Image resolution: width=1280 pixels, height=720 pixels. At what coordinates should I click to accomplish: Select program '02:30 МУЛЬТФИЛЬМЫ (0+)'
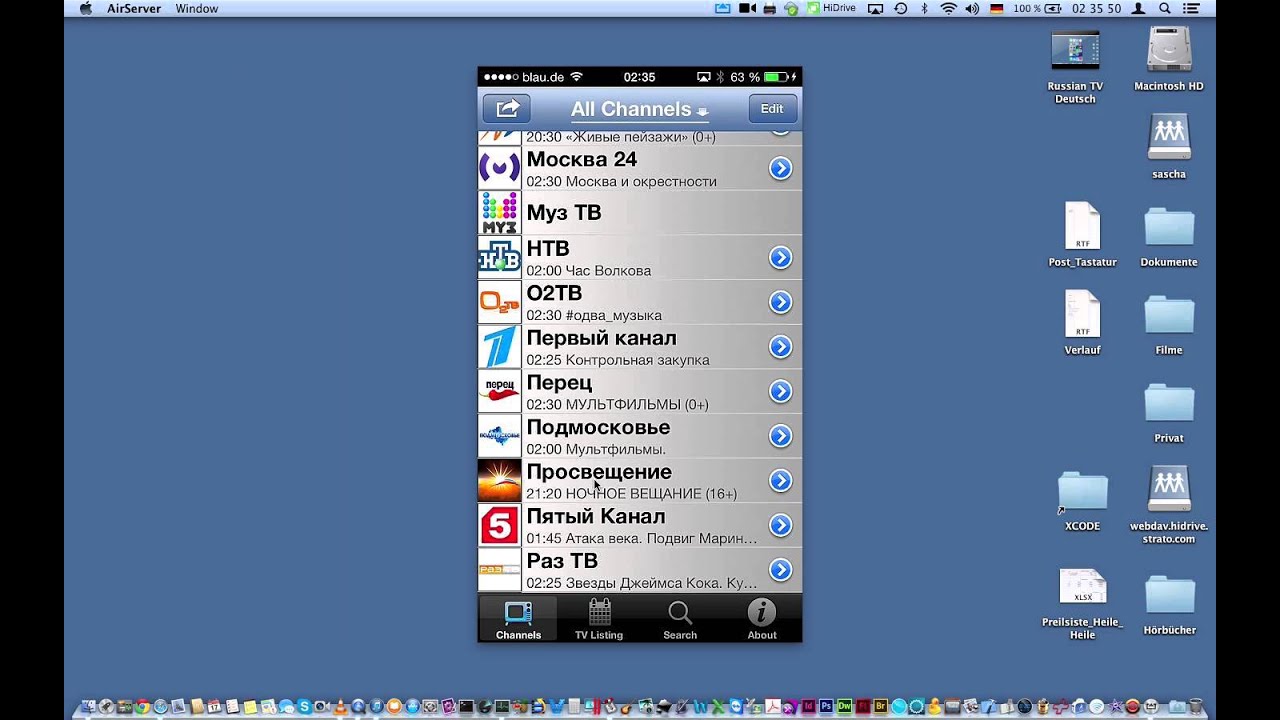[617, 405]
